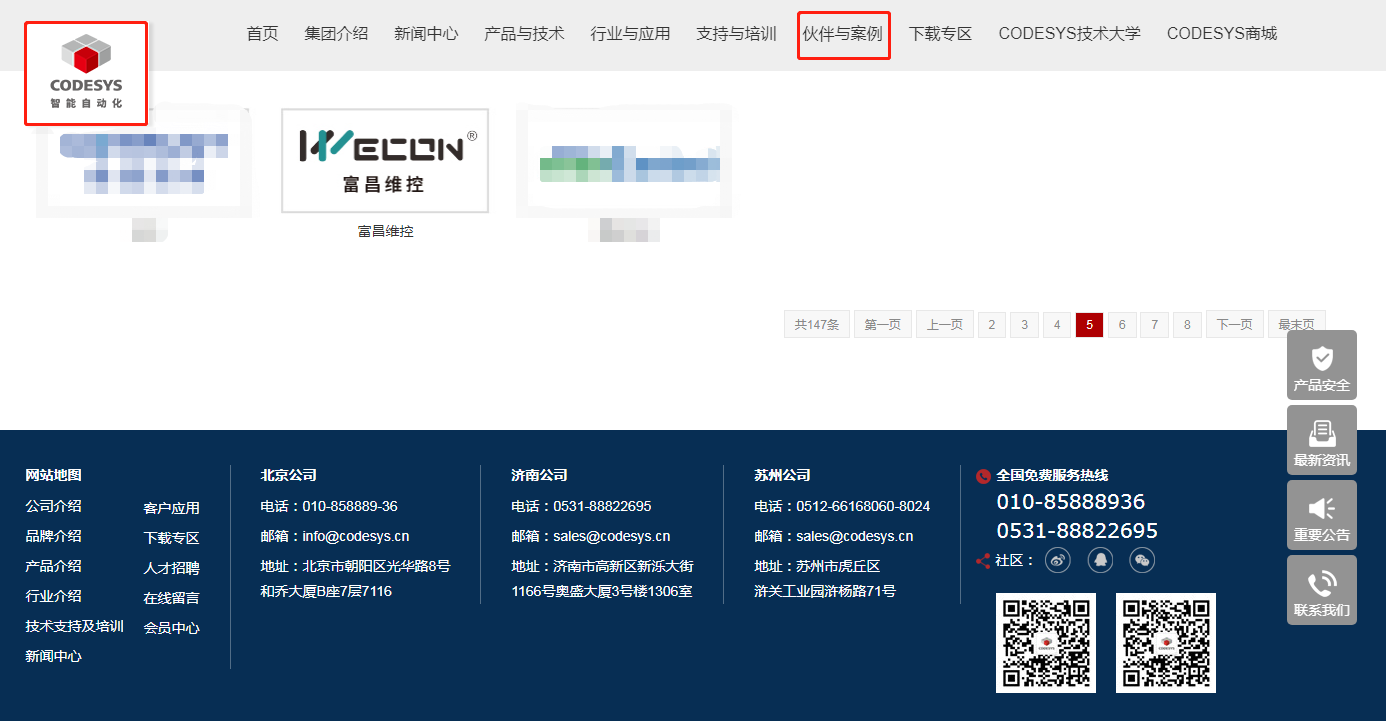Open 集团介绍 menu item
Image resolution: width=1386 pixels, height=721 pixels.
pos(336,33)
